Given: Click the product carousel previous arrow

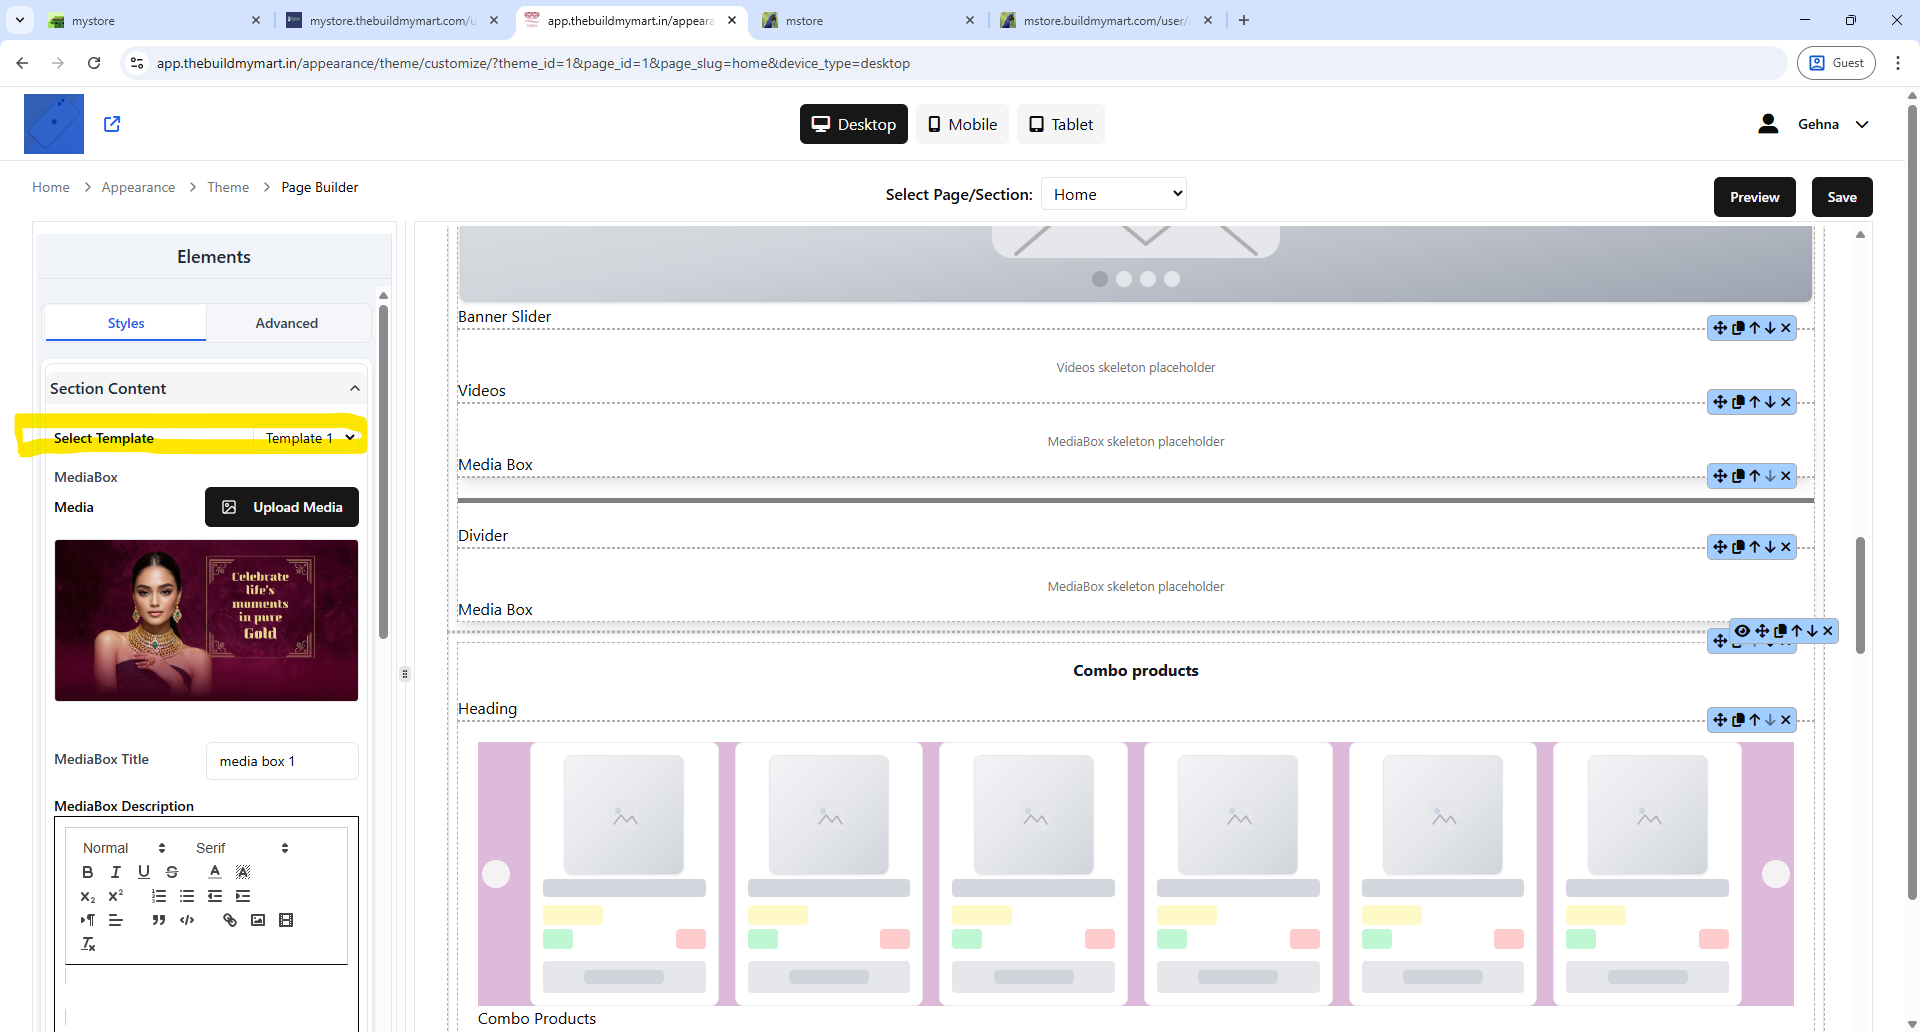Looking at the screenshot, I should [496, 874].
